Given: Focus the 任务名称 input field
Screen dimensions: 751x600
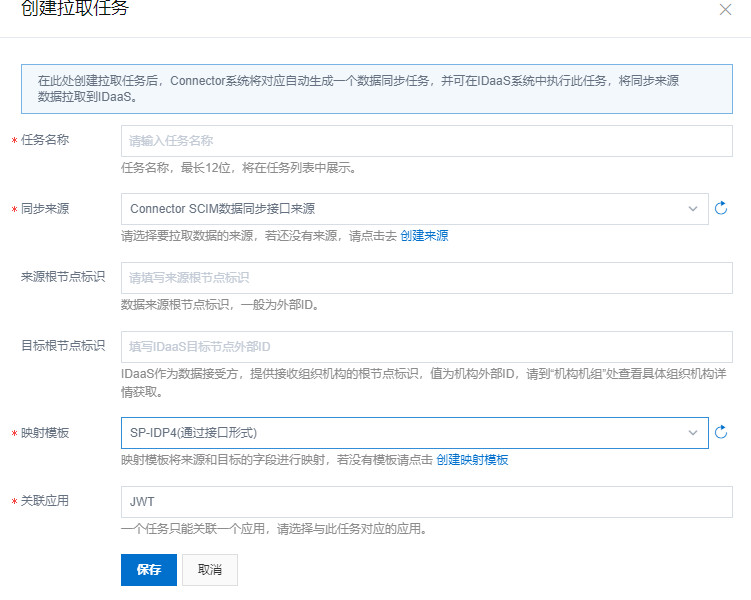Looking at the screenshot, I should point(426,141).
